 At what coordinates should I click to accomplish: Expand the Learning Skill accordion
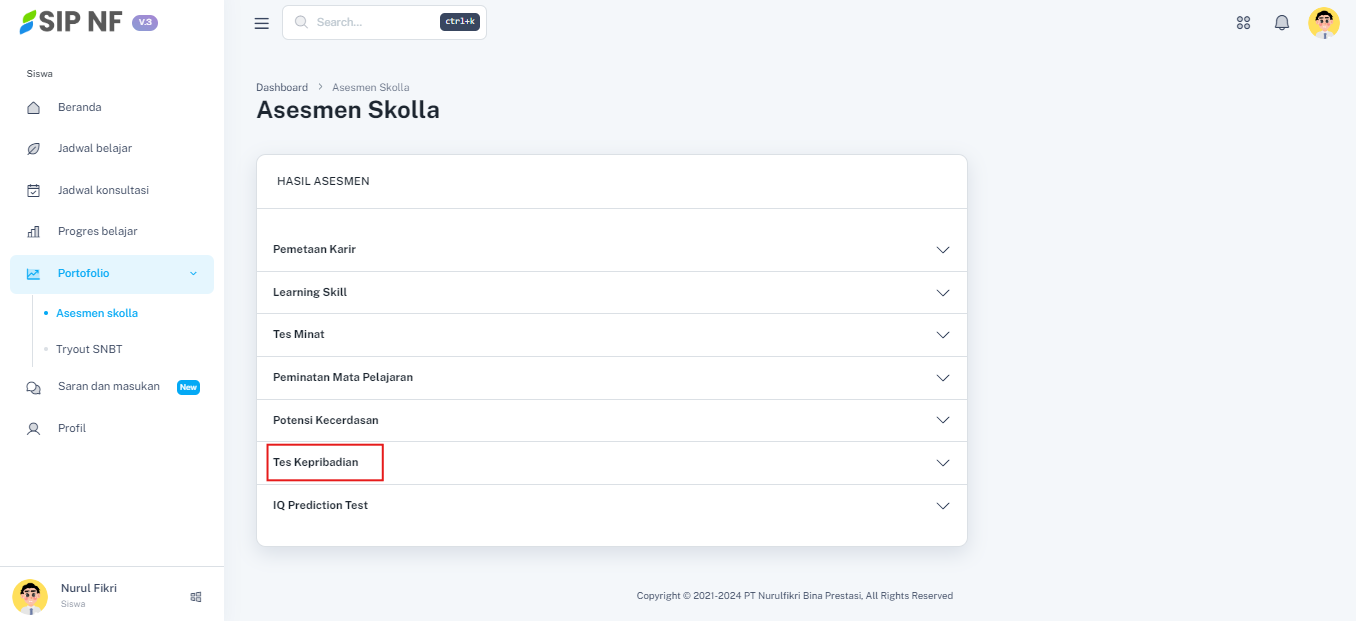coord(942,293)
